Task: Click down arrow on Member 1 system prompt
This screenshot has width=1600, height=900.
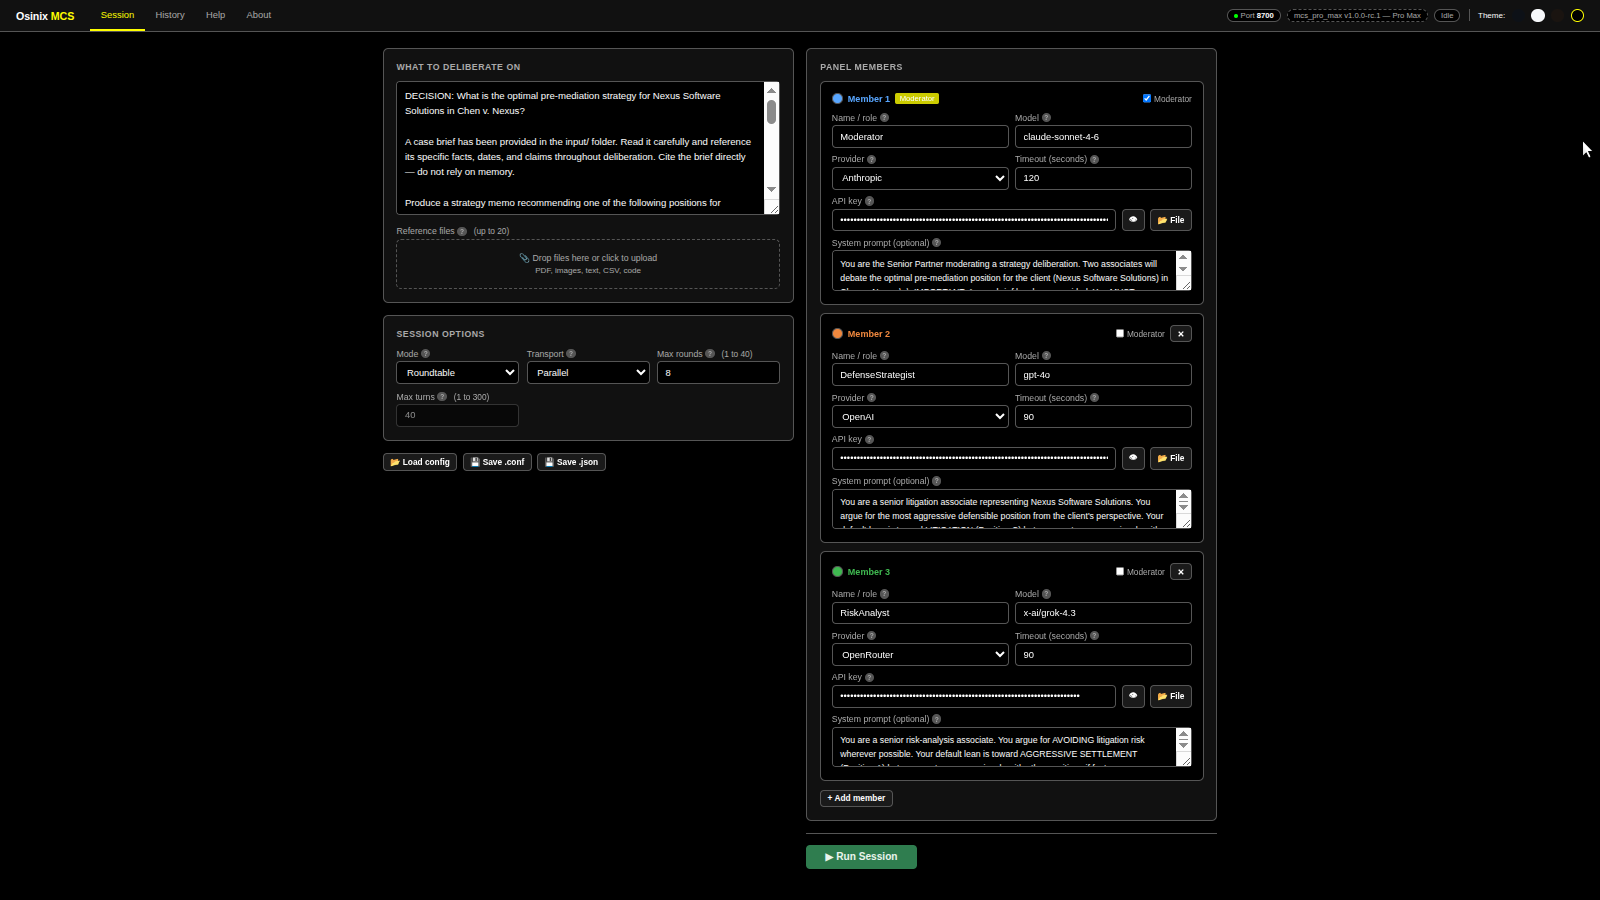Action: click(1184, 270)
